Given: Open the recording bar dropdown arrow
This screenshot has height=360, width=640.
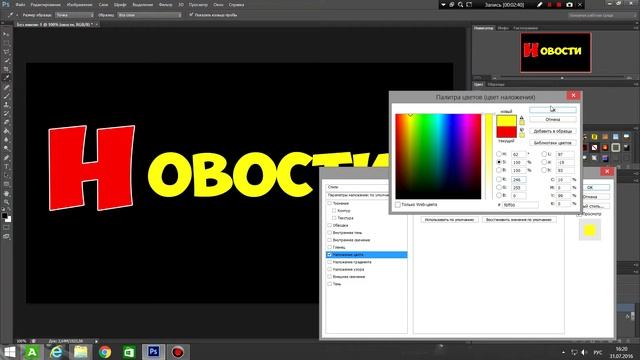Looking at the screenshot, I should (x=443, y=4).
